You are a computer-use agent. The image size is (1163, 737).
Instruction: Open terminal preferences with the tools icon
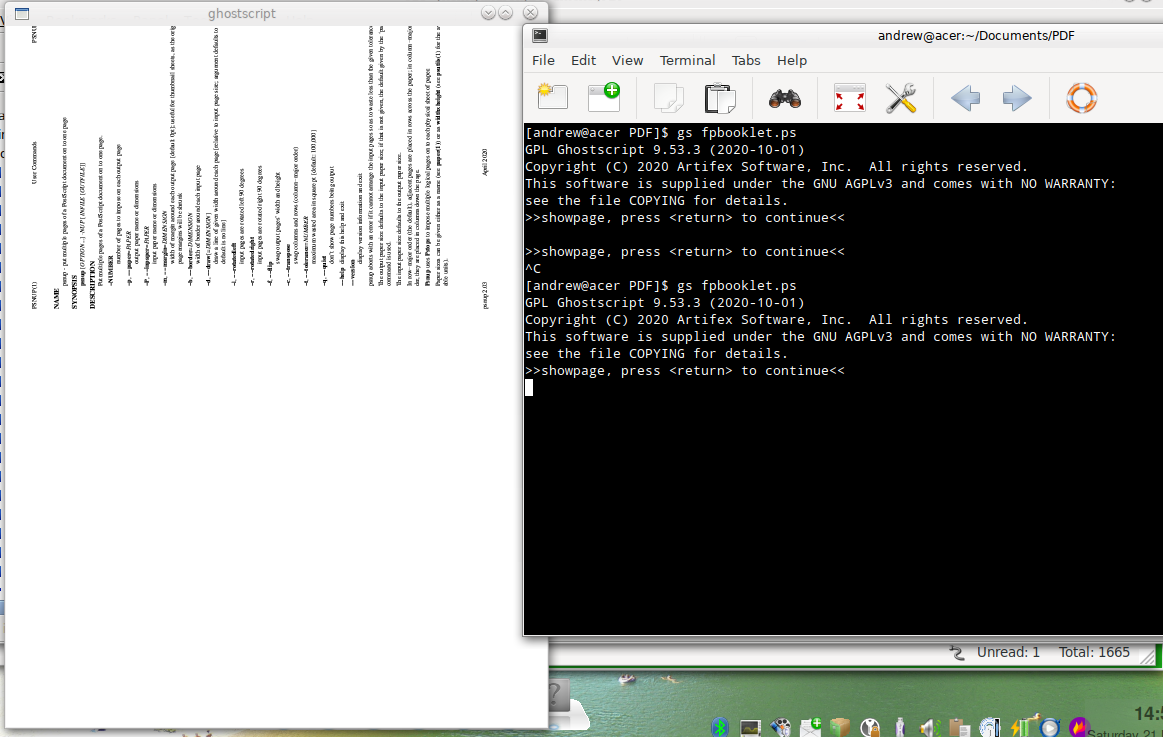click(897, 97)
